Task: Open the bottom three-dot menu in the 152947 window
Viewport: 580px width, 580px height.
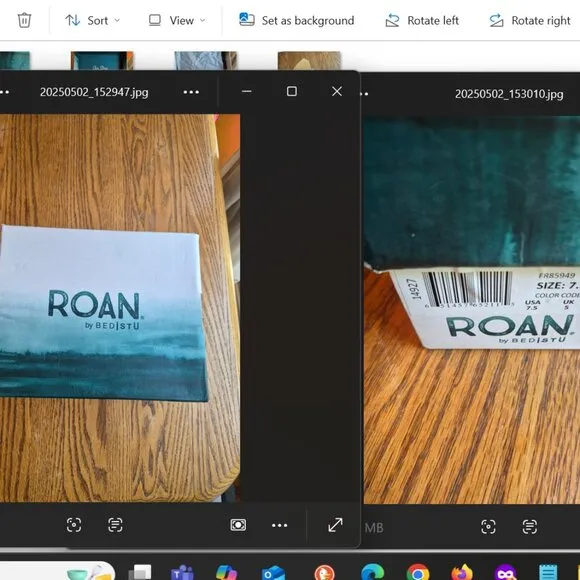Action: tap(279, 525)
